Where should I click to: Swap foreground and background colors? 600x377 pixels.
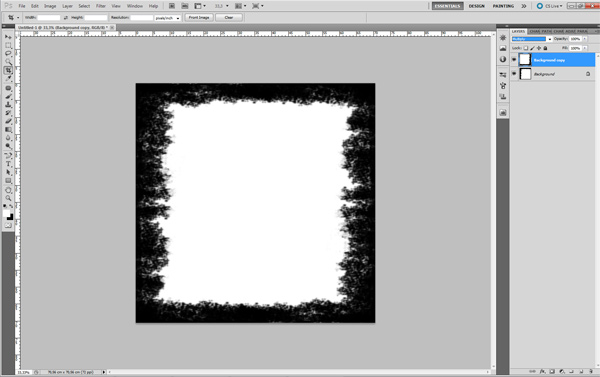pos(11,206)
